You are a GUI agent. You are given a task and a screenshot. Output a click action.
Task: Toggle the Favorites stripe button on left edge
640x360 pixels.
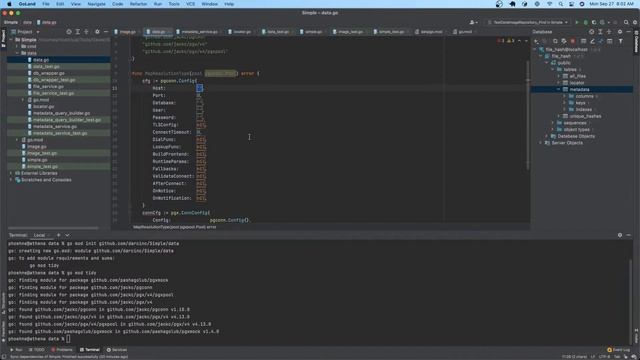3,331
